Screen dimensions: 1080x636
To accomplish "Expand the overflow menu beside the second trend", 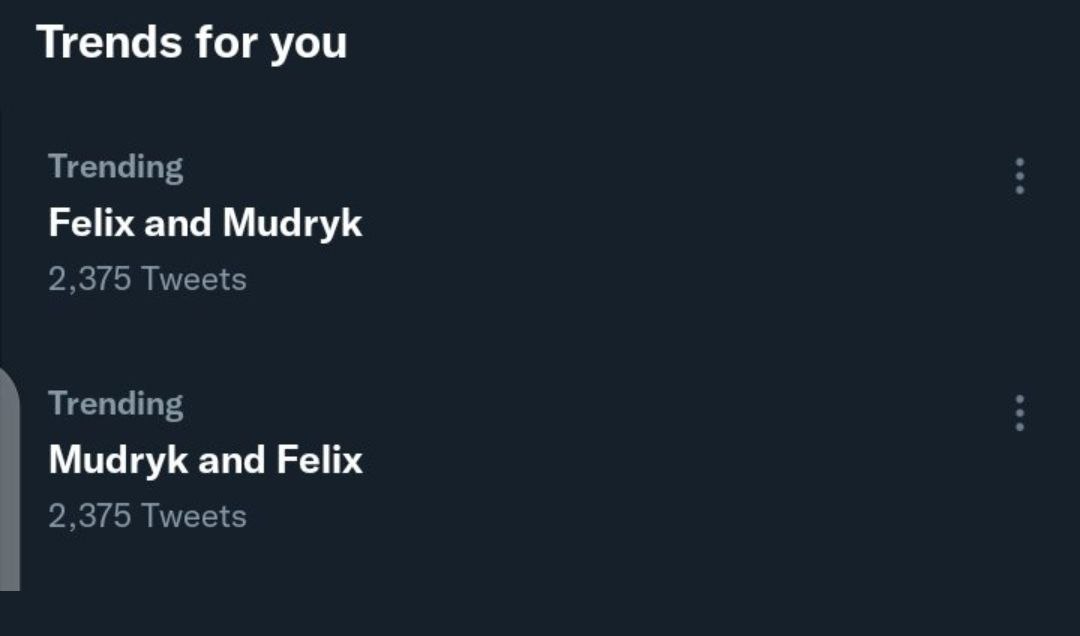I will coord(1019,413).
